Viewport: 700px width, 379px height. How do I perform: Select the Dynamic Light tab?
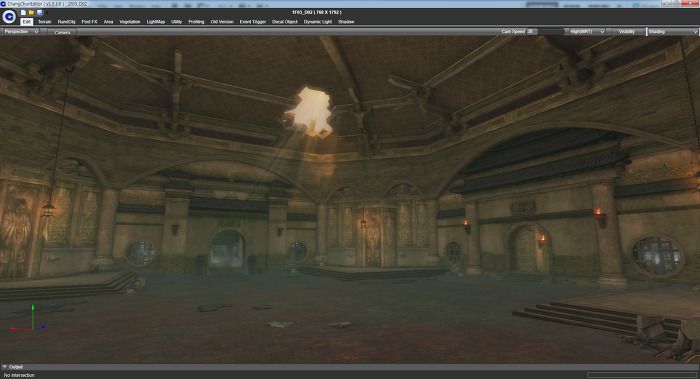[x=318, y=21]
